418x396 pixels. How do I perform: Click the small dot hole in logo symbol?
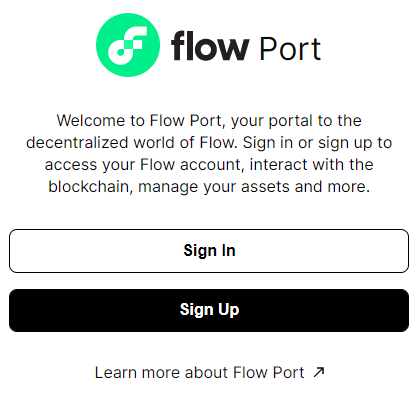120,52
